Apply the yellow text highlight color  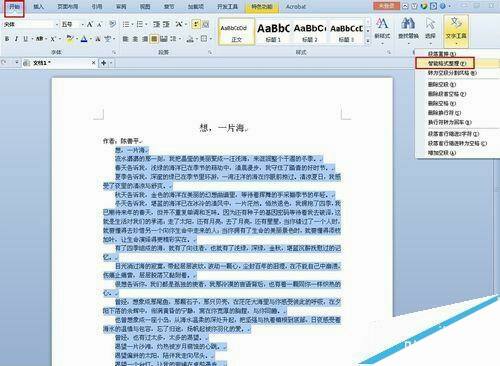click(x=69, y=39)
